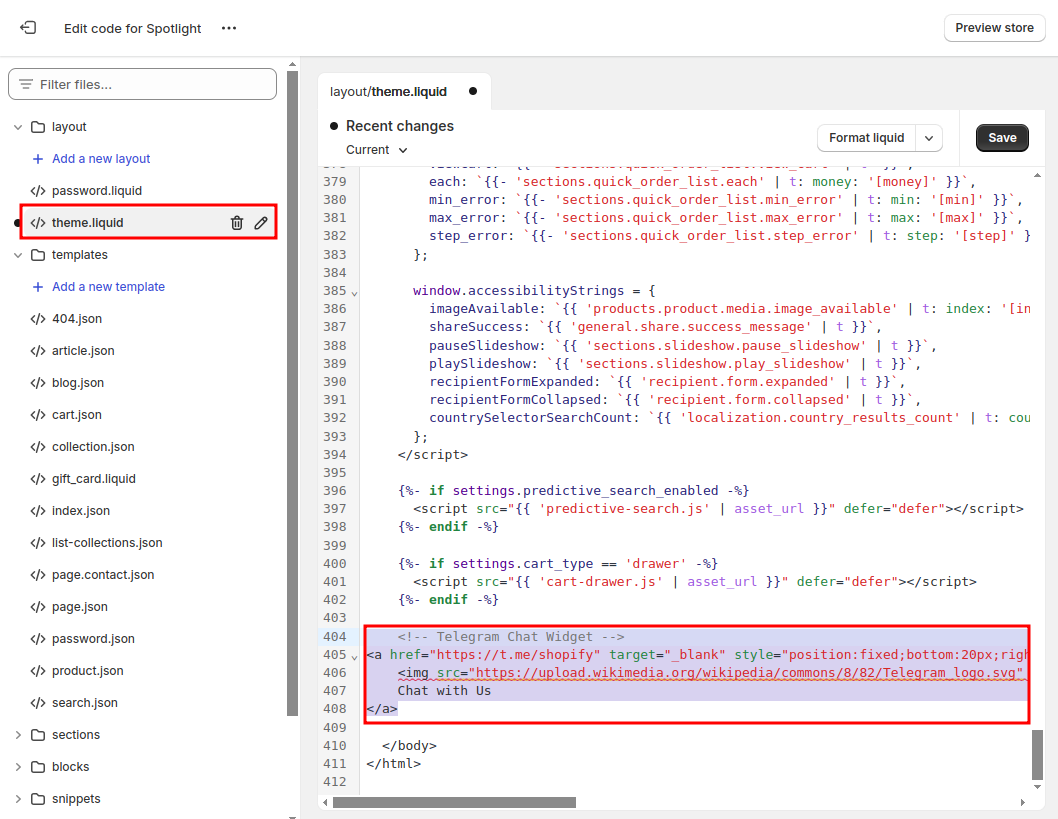Select theme.liquid in file tree
Image resolution: width=1058 pixels, height=819 pixels.
coord(88,223)
